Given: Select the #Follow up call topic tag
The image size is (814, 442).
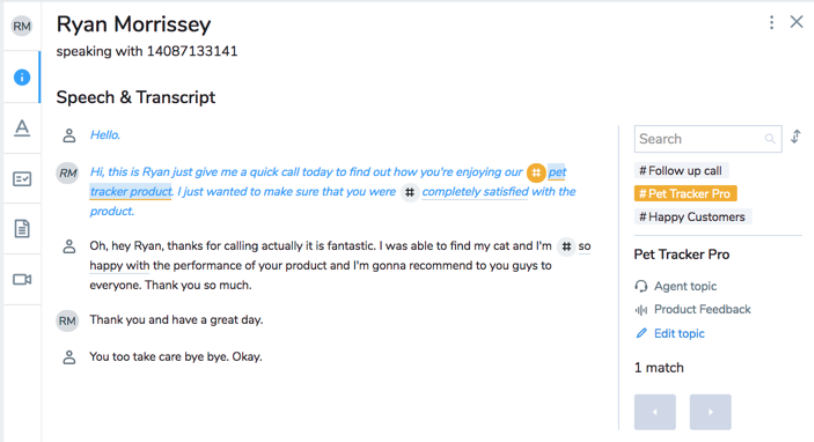Looking at the screenshot, I should coord(681,171).
